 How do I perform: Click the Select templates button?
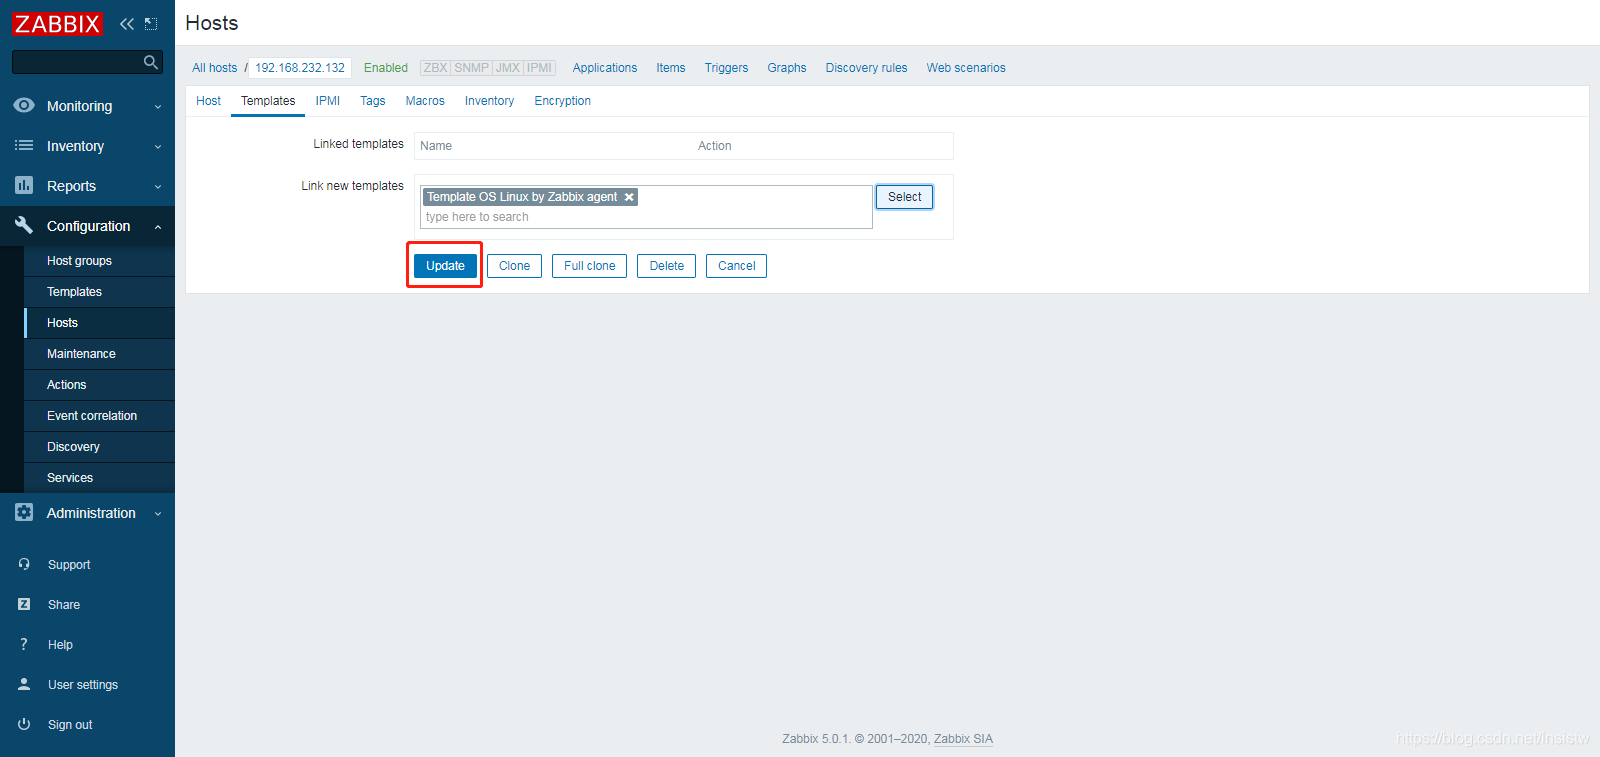904,197
